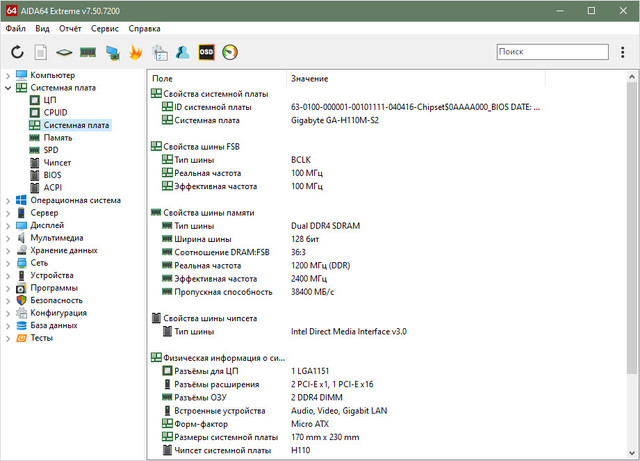Click the scrollbar up arrow
Image resolution: width=640 pixels, height=461 pixels.
click(x=631, y=77)
